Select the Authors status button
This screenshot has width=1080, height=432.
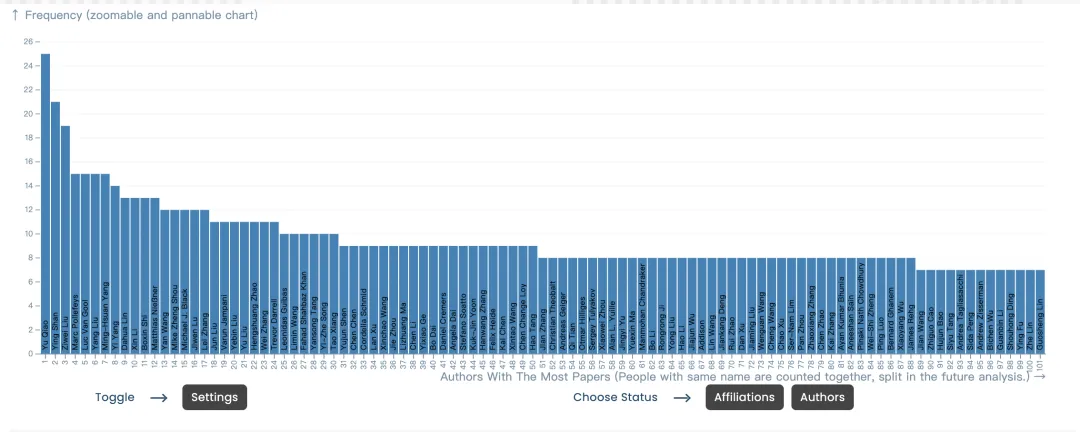tap(822, 397)
